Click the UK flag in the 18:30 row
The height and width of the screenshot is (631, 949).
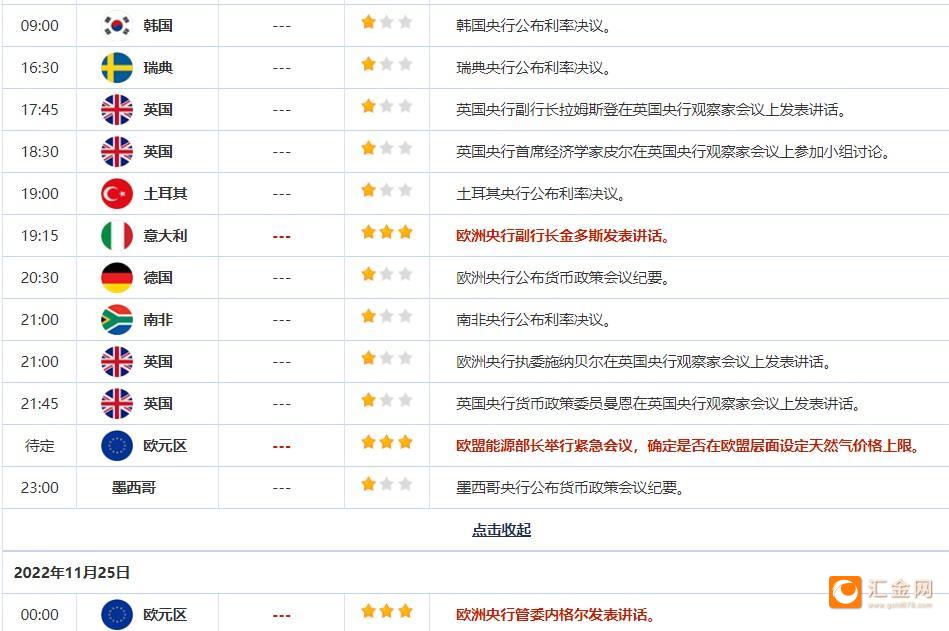pos(116,151)
